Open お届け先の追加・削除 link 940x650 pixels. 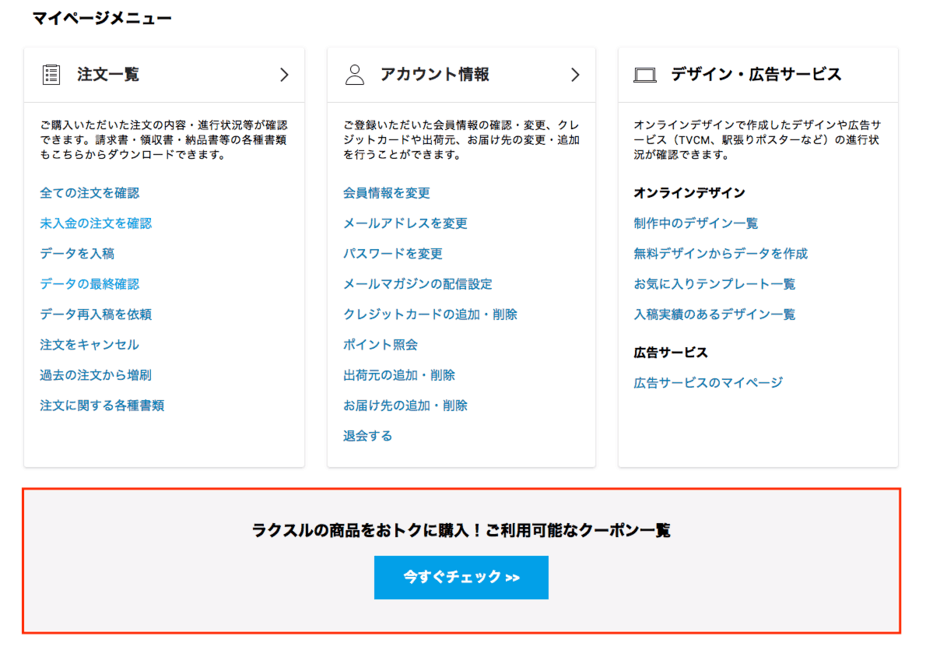[x=405, y=405]
